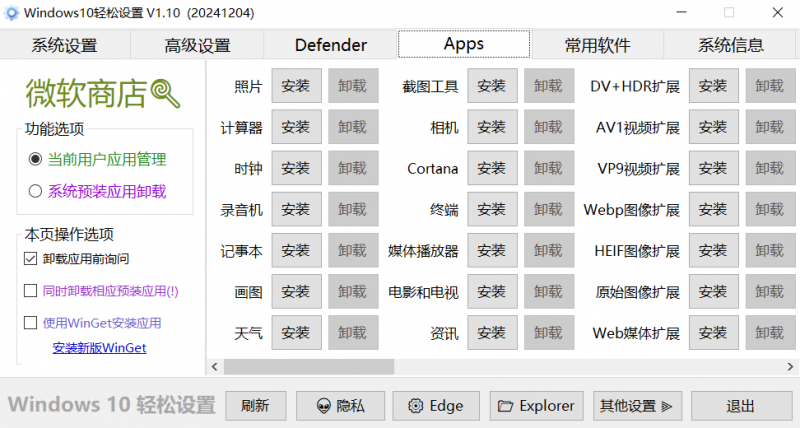Viewport: 800px width, 428px height.
Task: Click 安装 next to Cortana
Action: tap(491, 168)
